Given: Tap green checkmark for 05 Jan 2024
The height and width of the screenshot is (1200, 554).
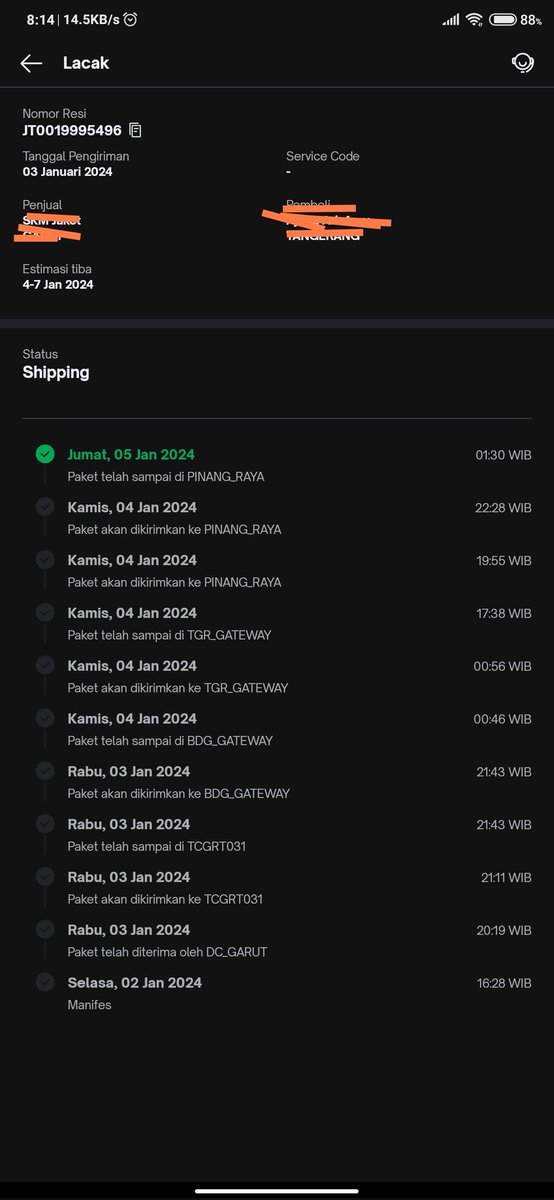Looking at the screenshot, I should 45,454.
